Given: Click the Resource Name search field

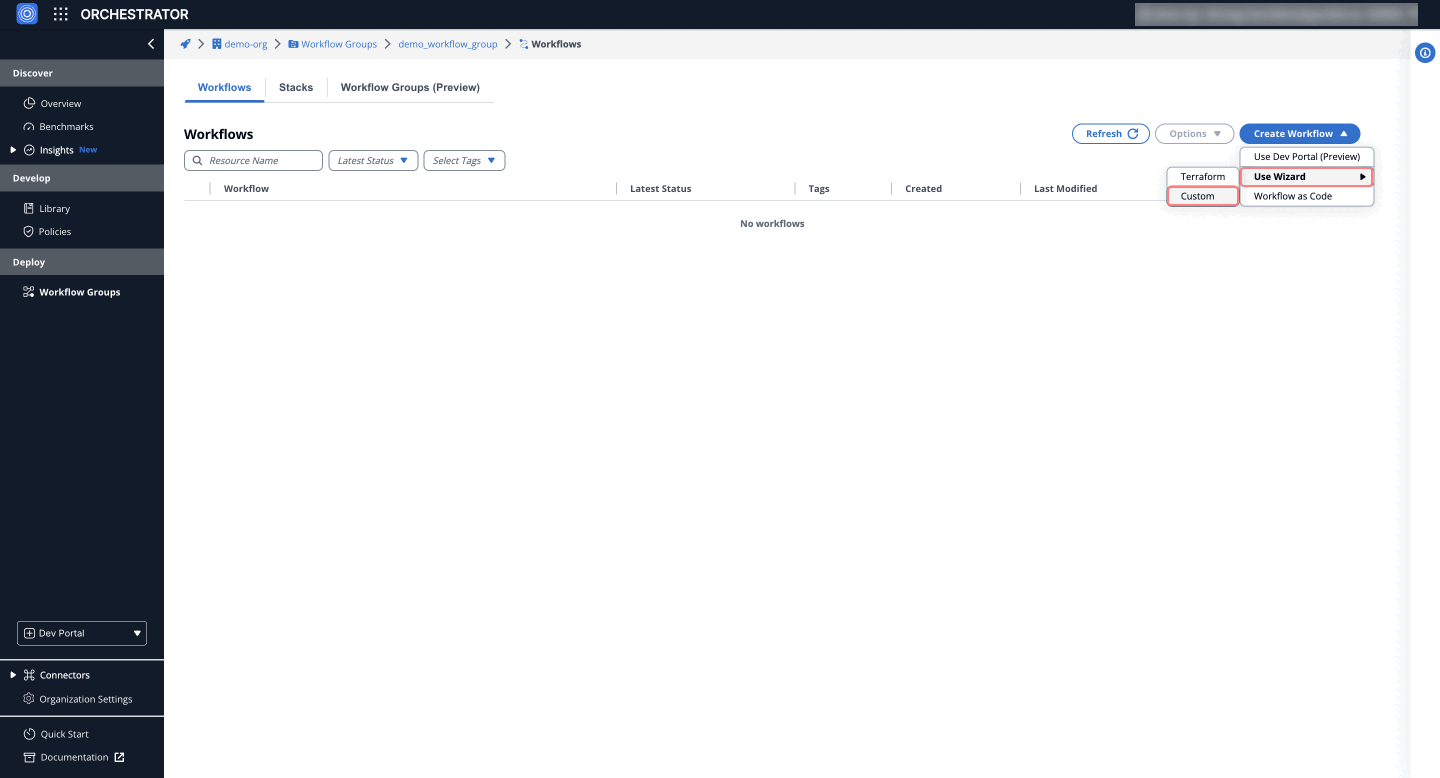Looking at the screenshot, I should click(x=253, y=160).
